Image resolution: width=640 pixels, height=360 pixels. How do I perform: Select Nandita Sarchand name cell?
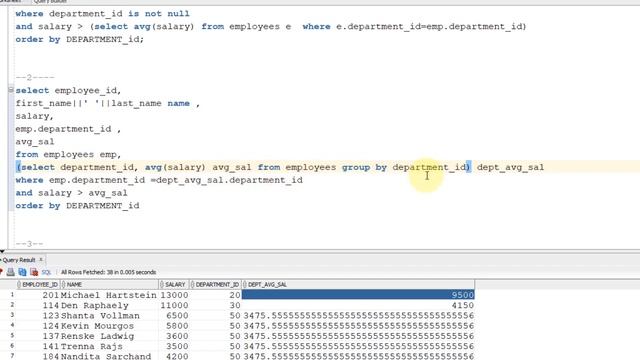pyautogui.click(x=109, y=356)
